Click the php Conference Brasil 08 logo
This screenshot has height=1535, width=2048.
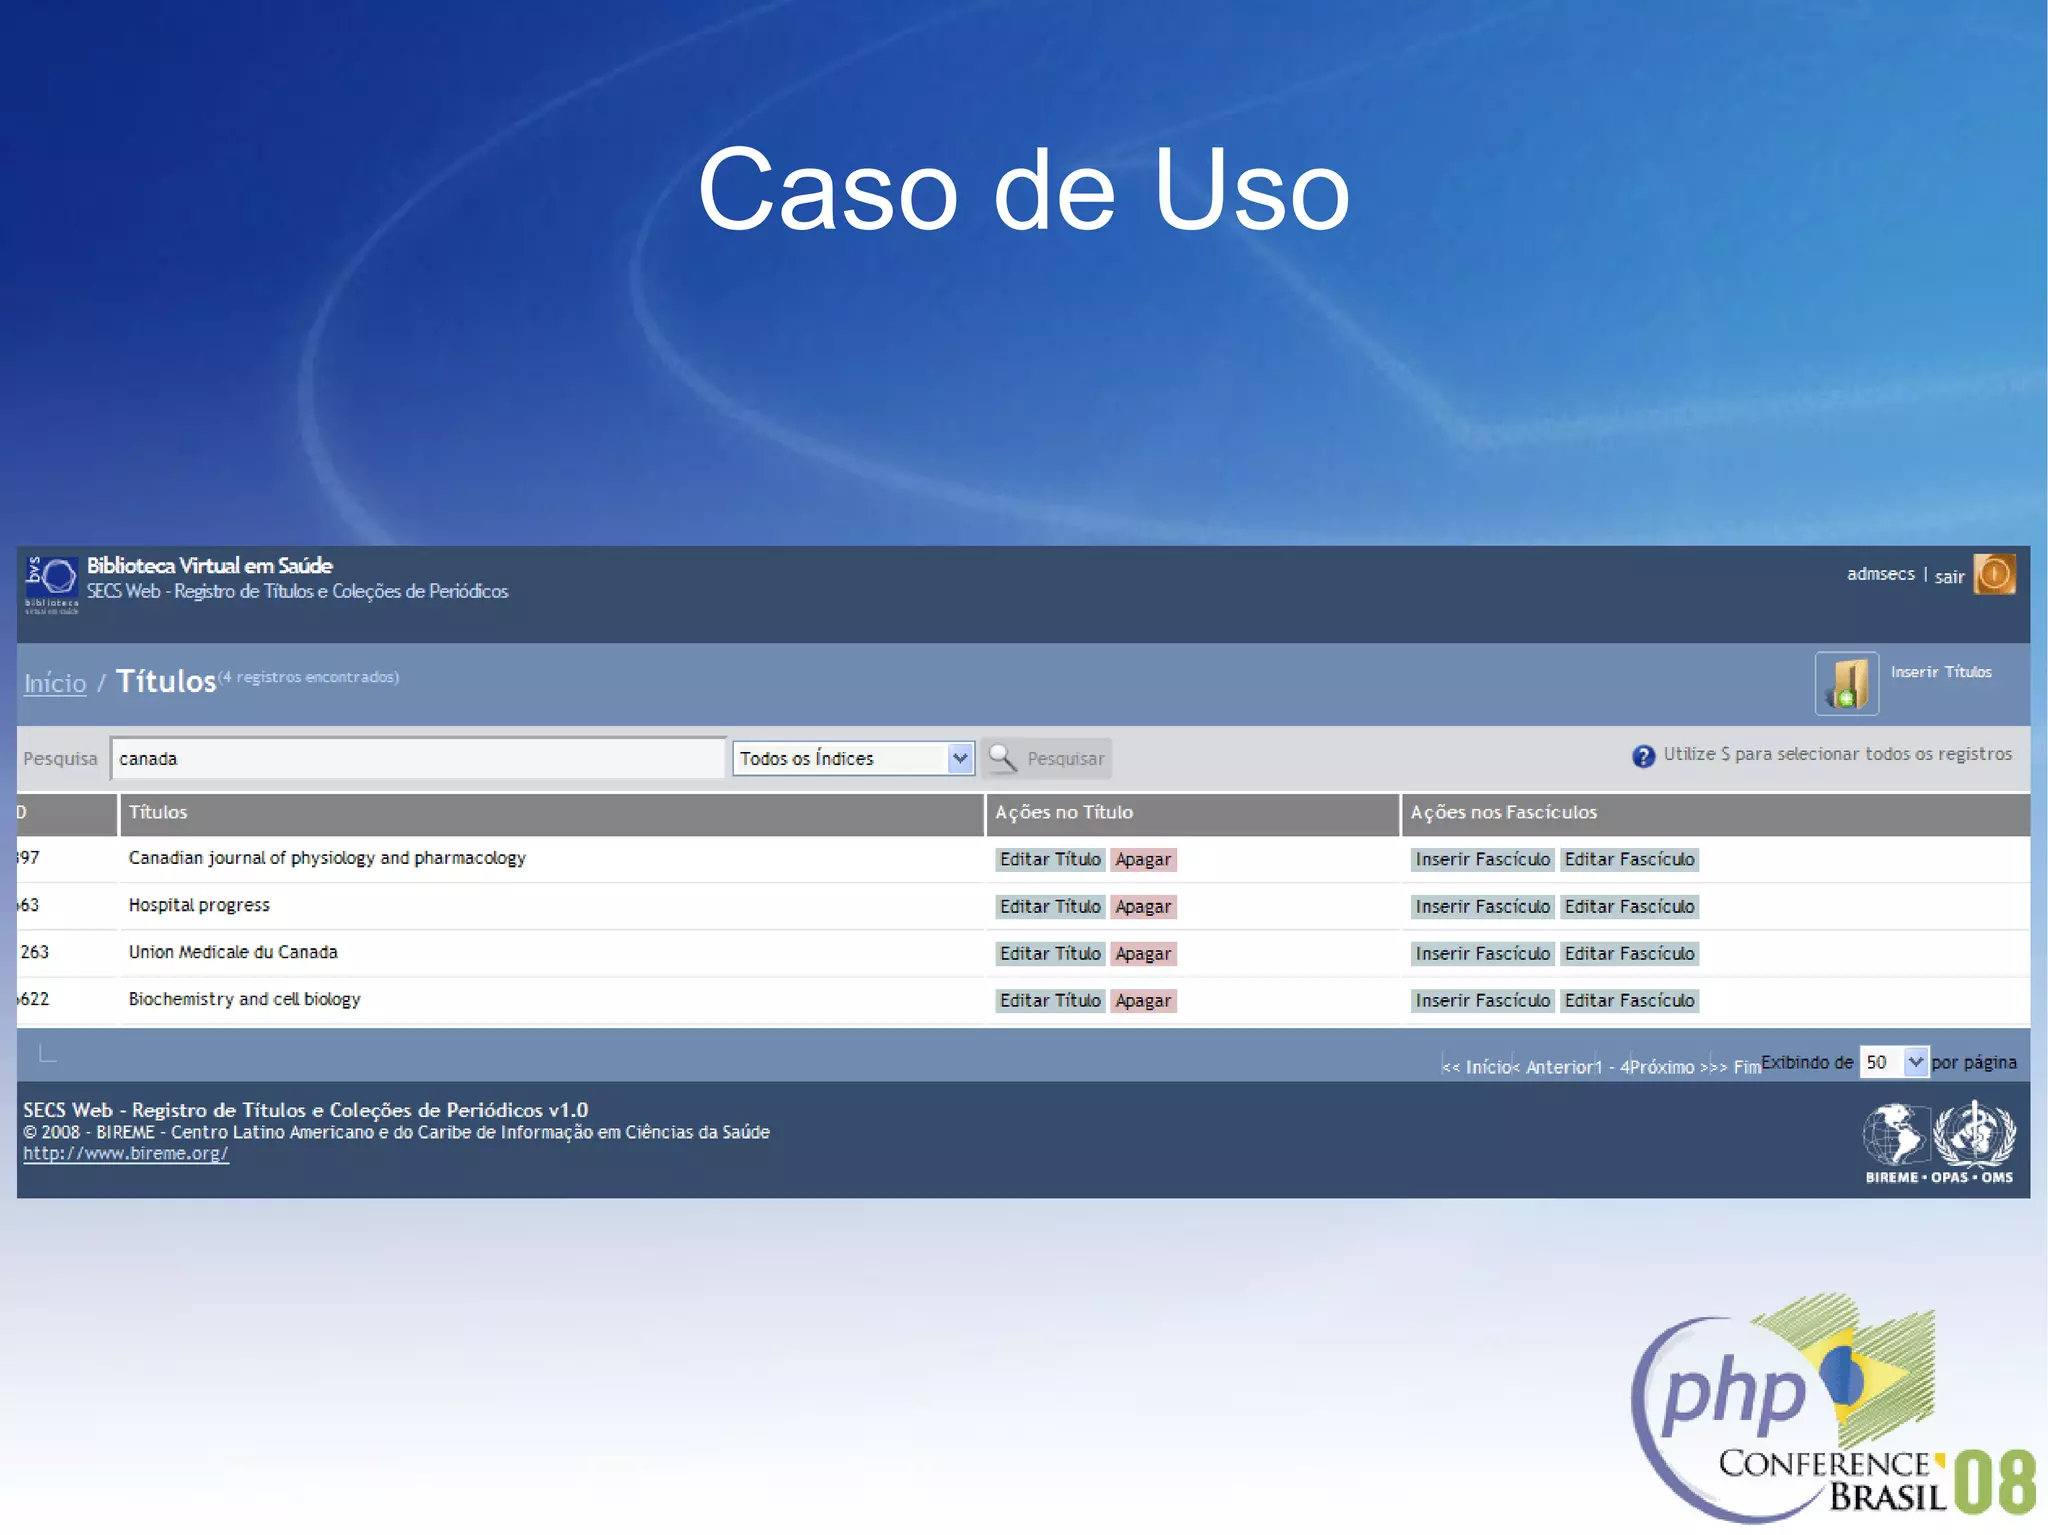click(x=1834, y=1408)
